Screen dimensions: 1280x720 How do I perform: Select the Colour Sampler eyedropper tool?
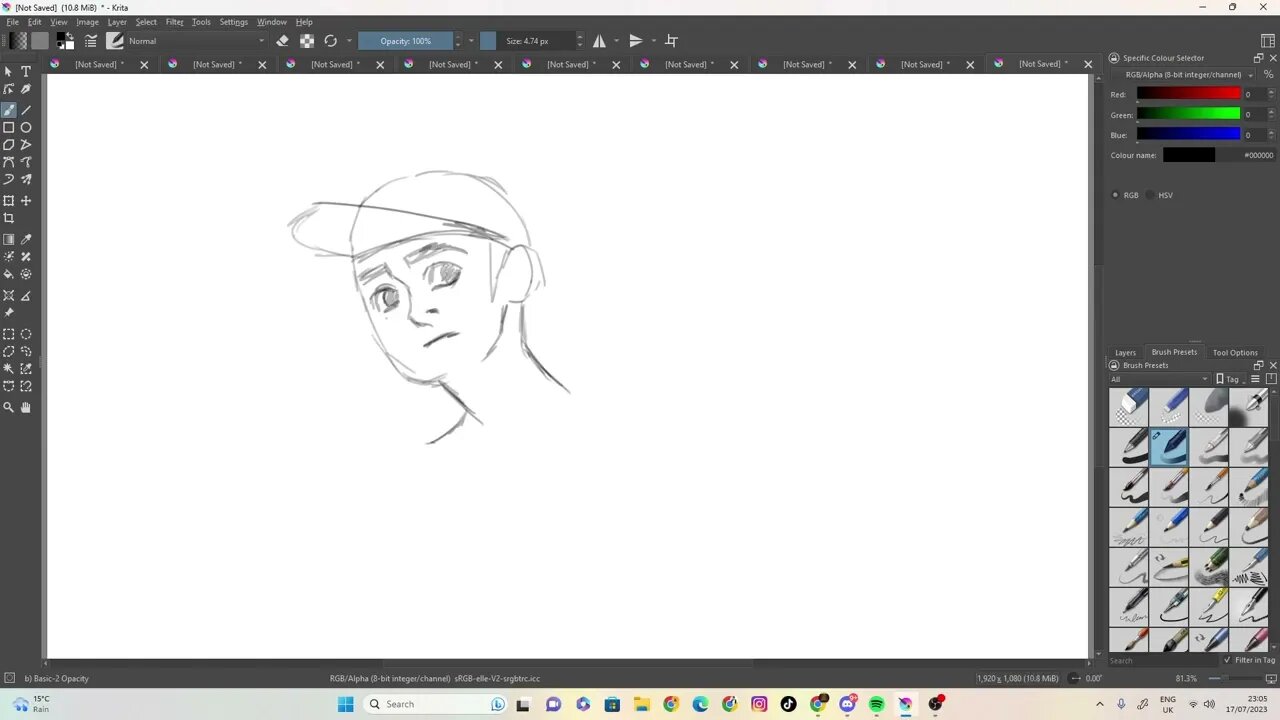click(26, 240)
